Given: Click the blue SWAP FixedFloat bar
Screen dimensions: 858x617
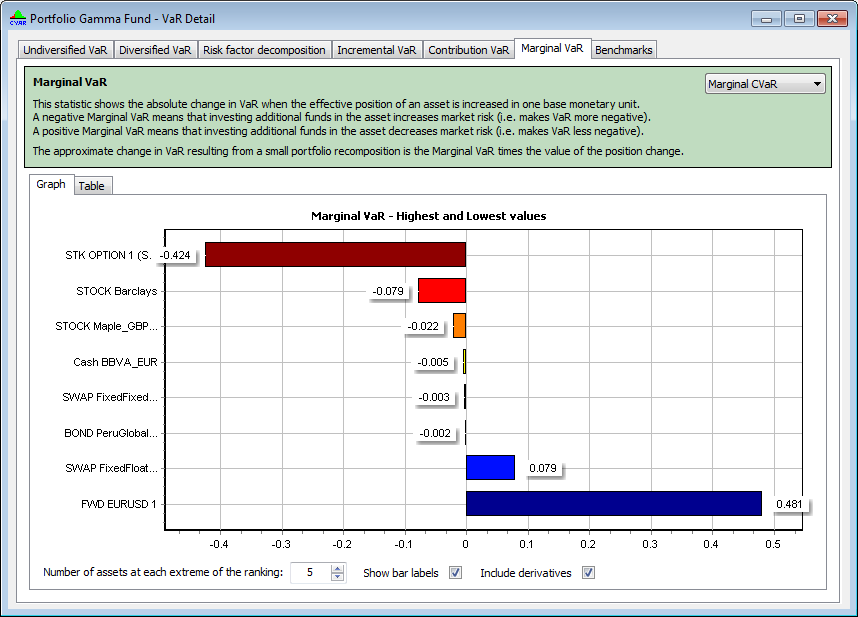Looking at the screenshot, I should pyautogui.click(x=490, y=468).
